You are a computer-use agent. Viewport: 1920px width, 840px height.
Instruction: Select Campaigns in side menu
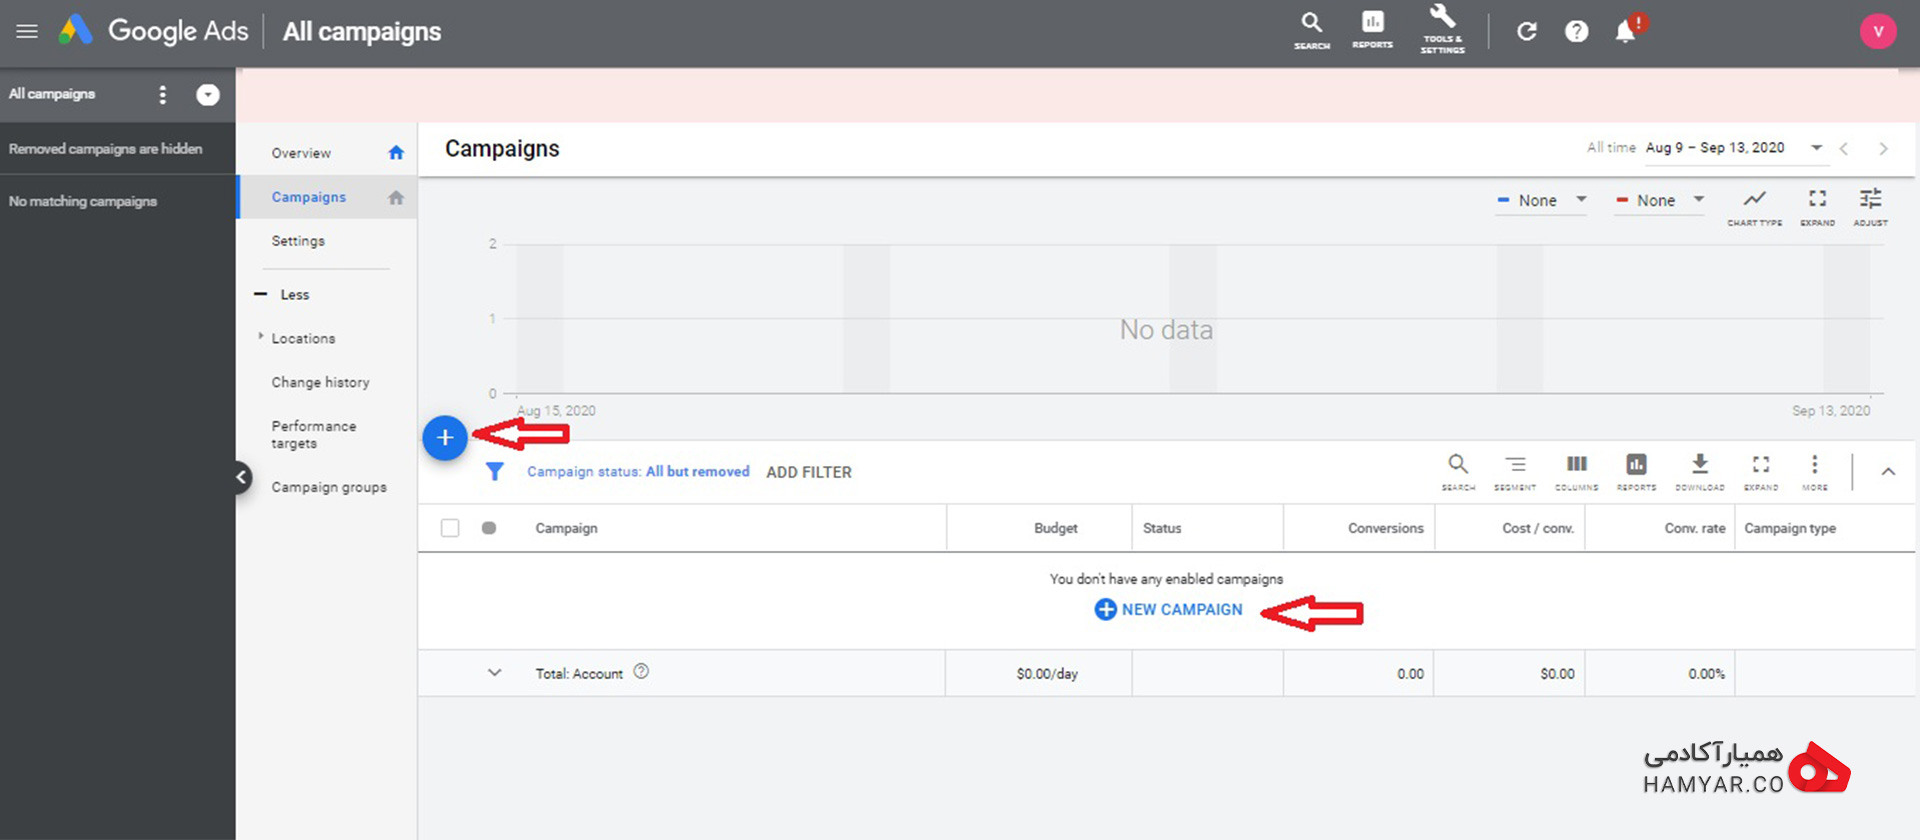tap(309, 198)
